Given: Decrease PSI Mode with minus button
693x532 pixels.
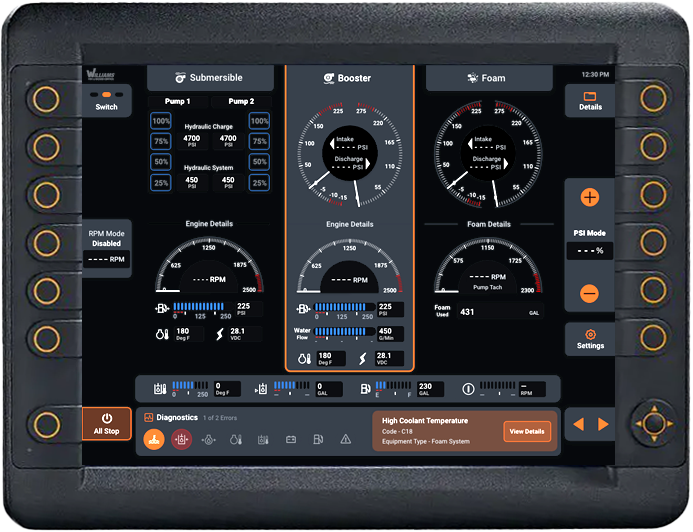Looking at the screenshot, I should 590,293.
